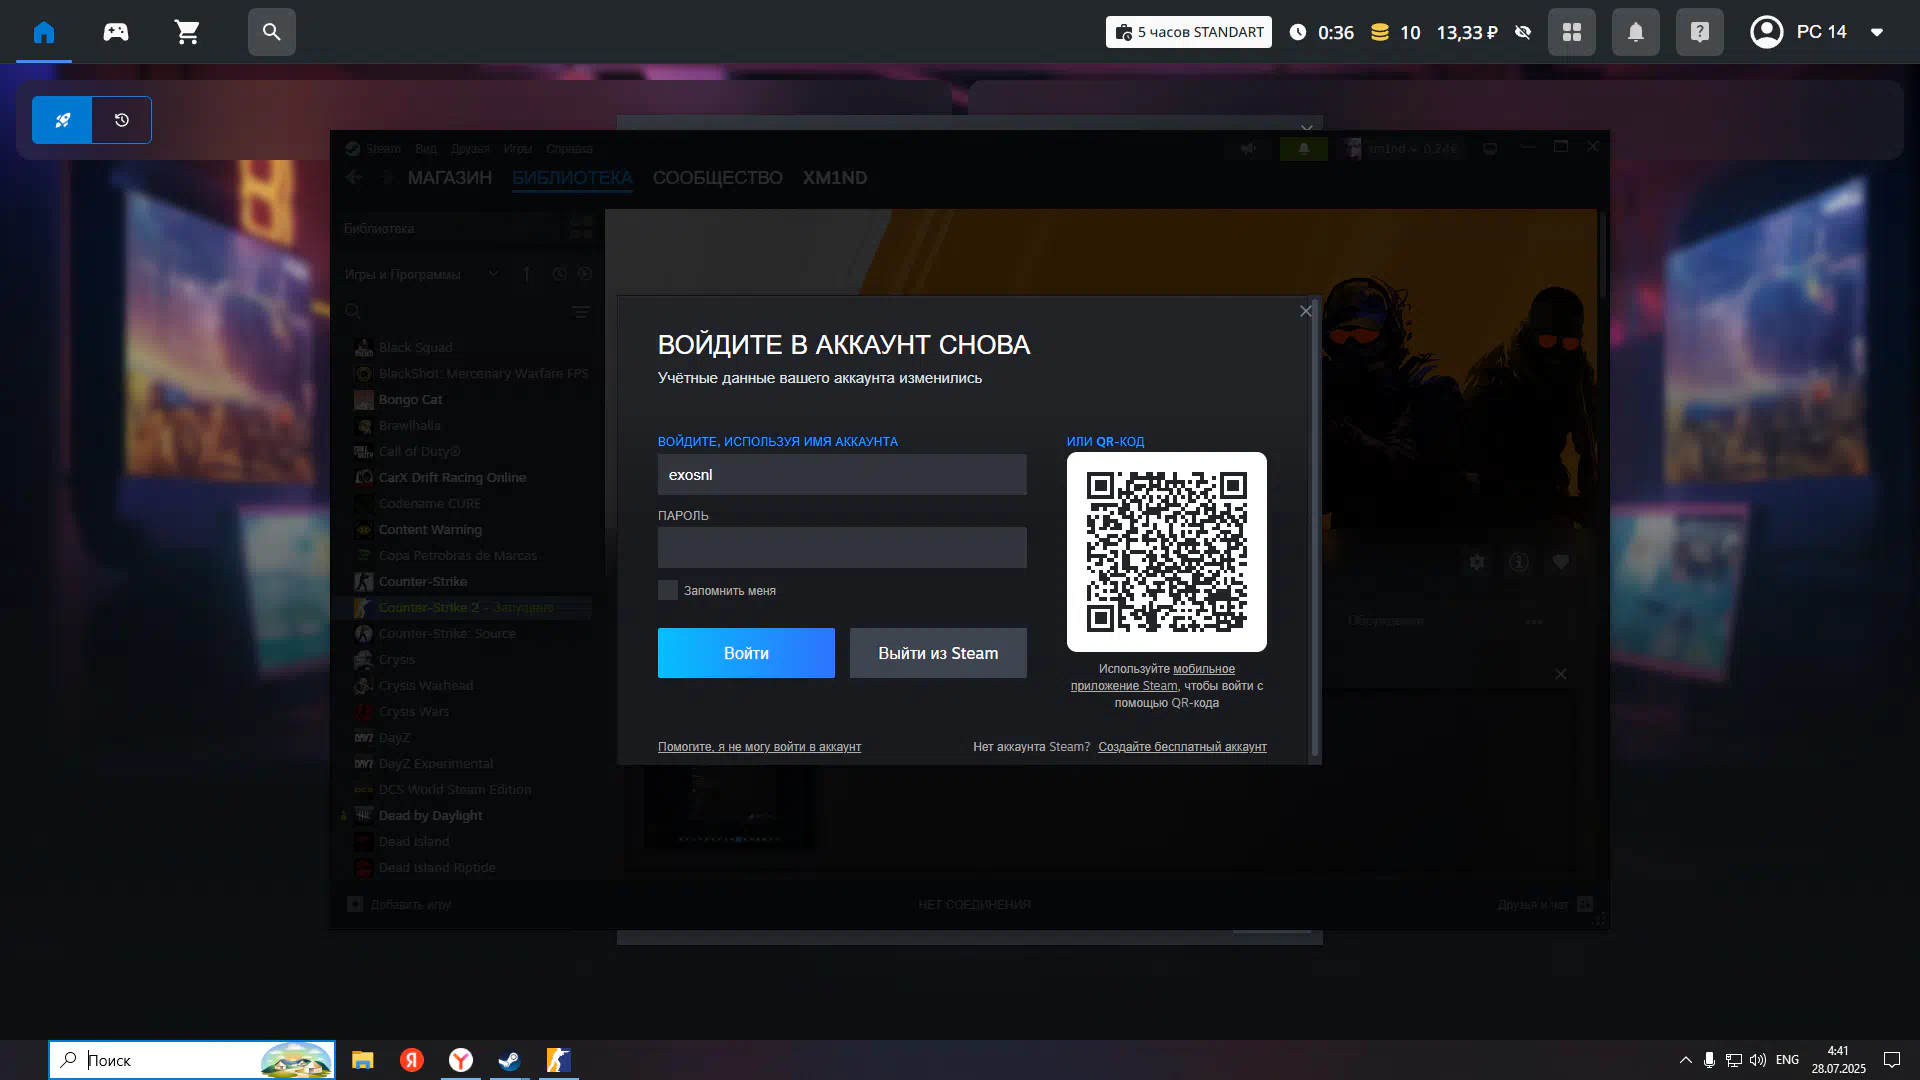Select Bongo Cat in library list
The width and height of the screenshot is (1920, 1080).
pos(410,400)
